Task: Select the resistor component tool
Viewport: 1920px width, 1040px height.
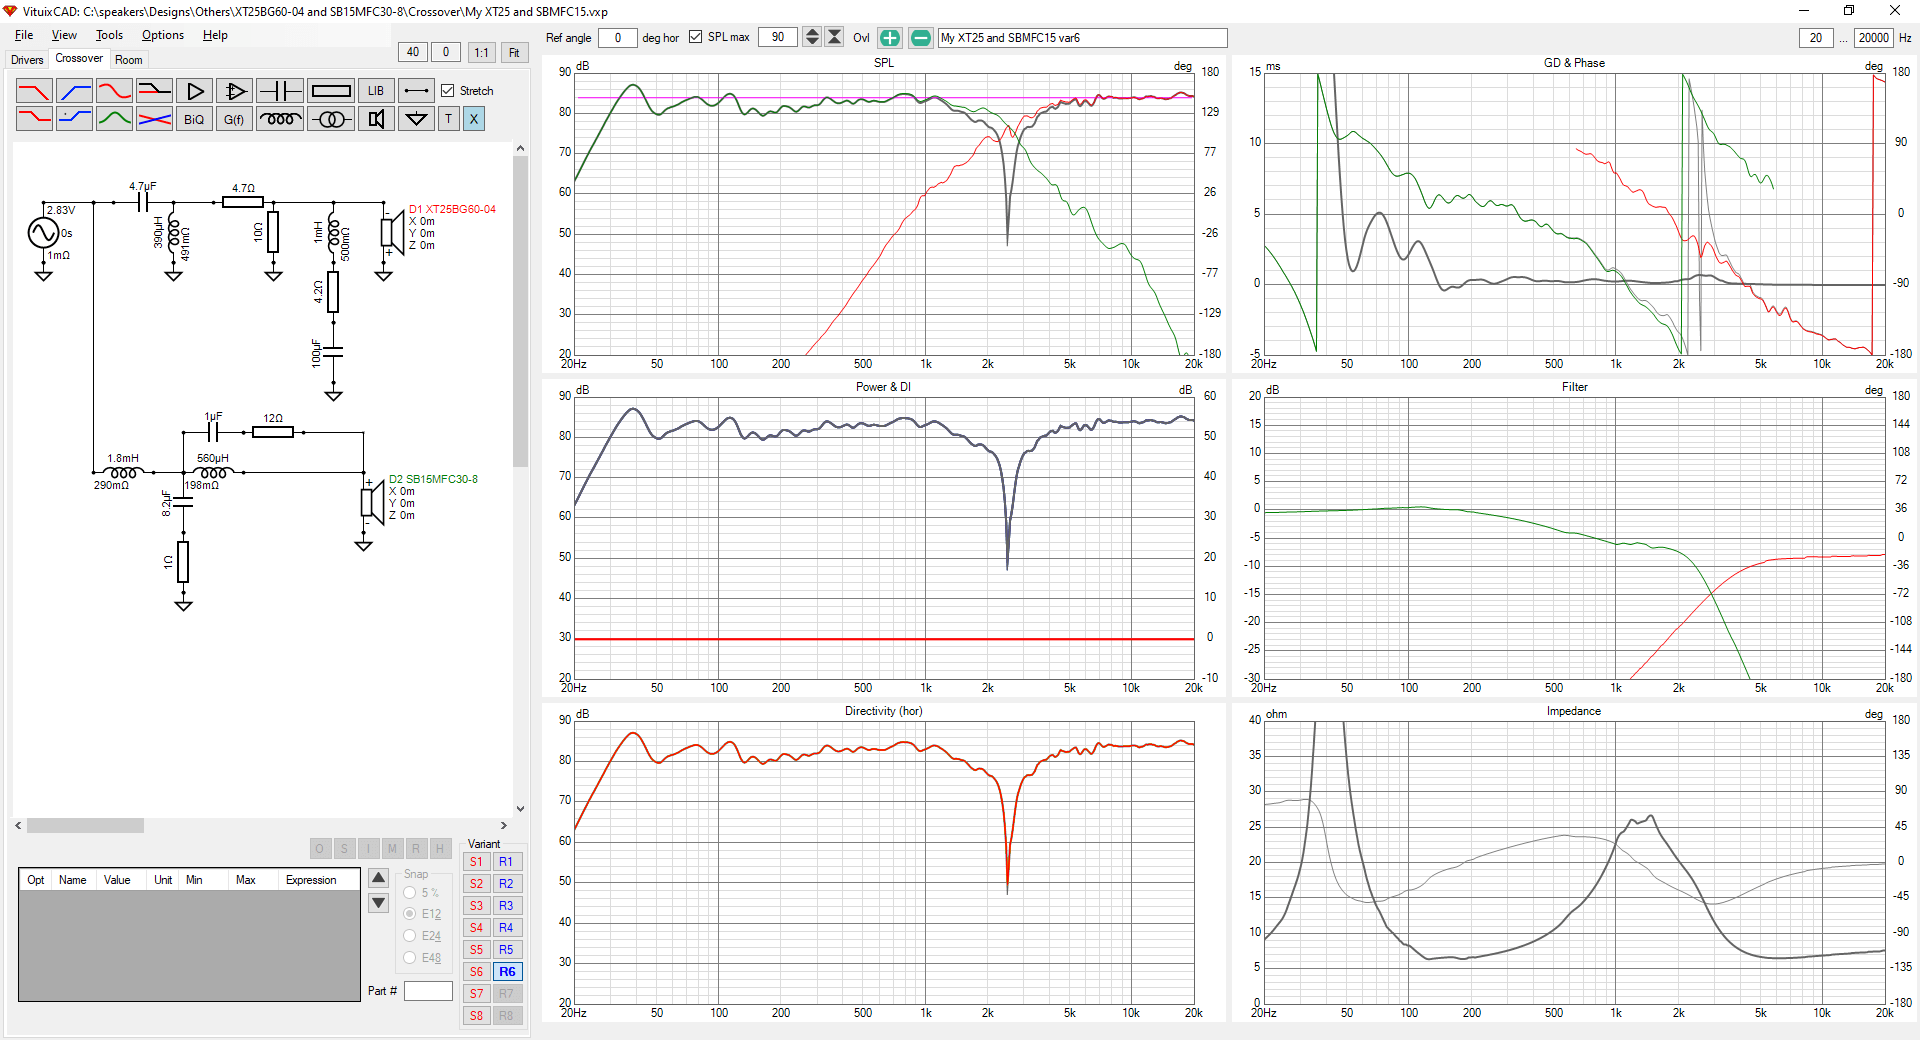Action: pyautogui.click(x=331, y=91)
